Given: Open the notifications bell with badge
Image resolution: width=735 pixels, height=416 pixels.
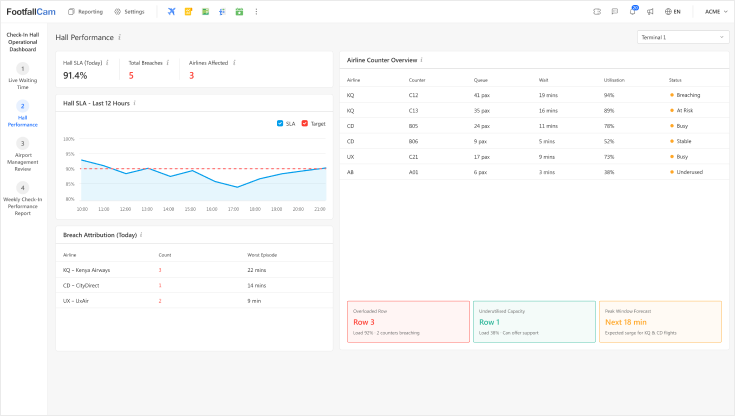Looking at the screenshot, I should [x=632, y=11].
